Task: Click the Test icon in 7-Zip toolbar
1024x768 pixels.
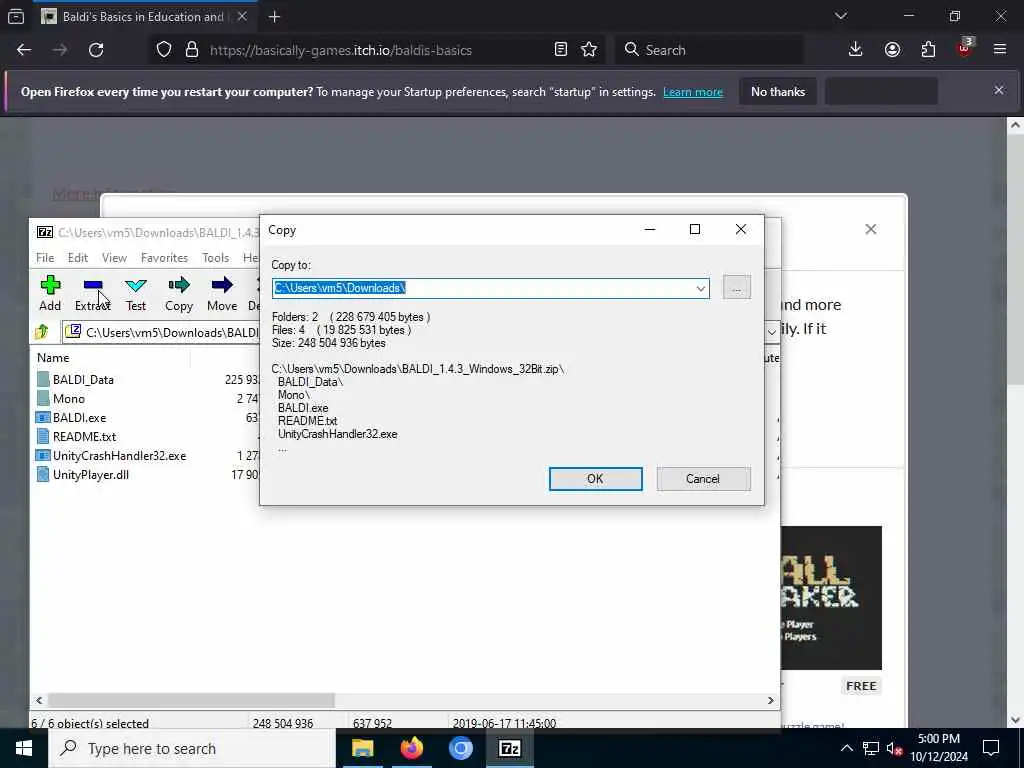Action: click(x=136, y=285)
